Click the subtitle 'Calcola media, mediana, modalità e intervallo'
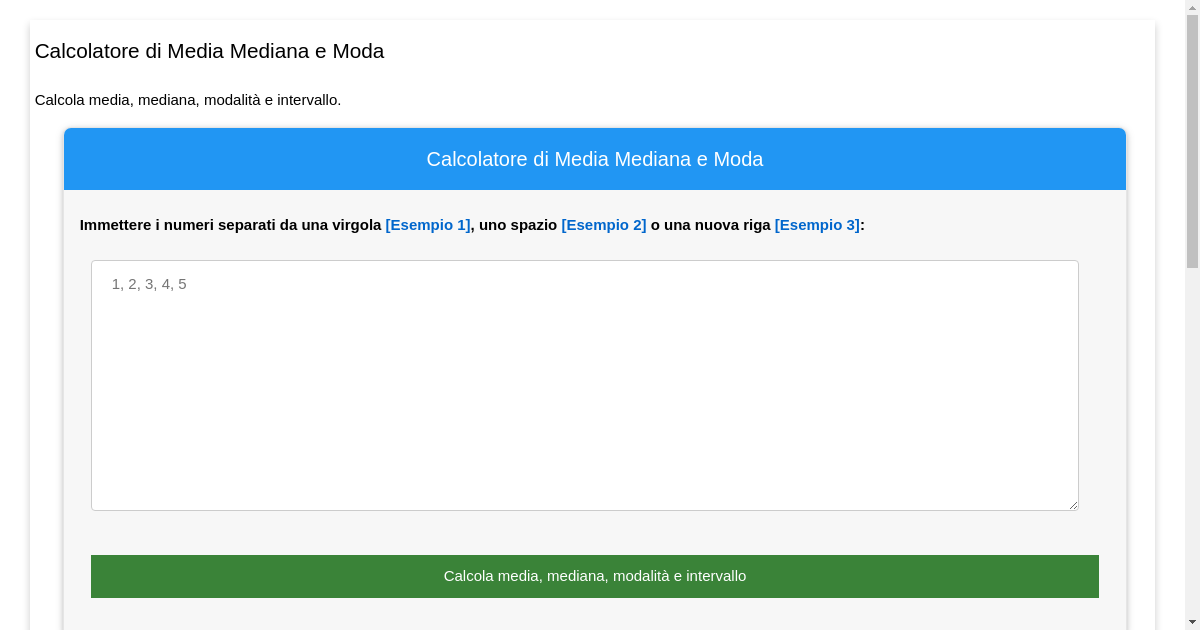Screen dimensions: 1200x630 [x=188, y=100]
